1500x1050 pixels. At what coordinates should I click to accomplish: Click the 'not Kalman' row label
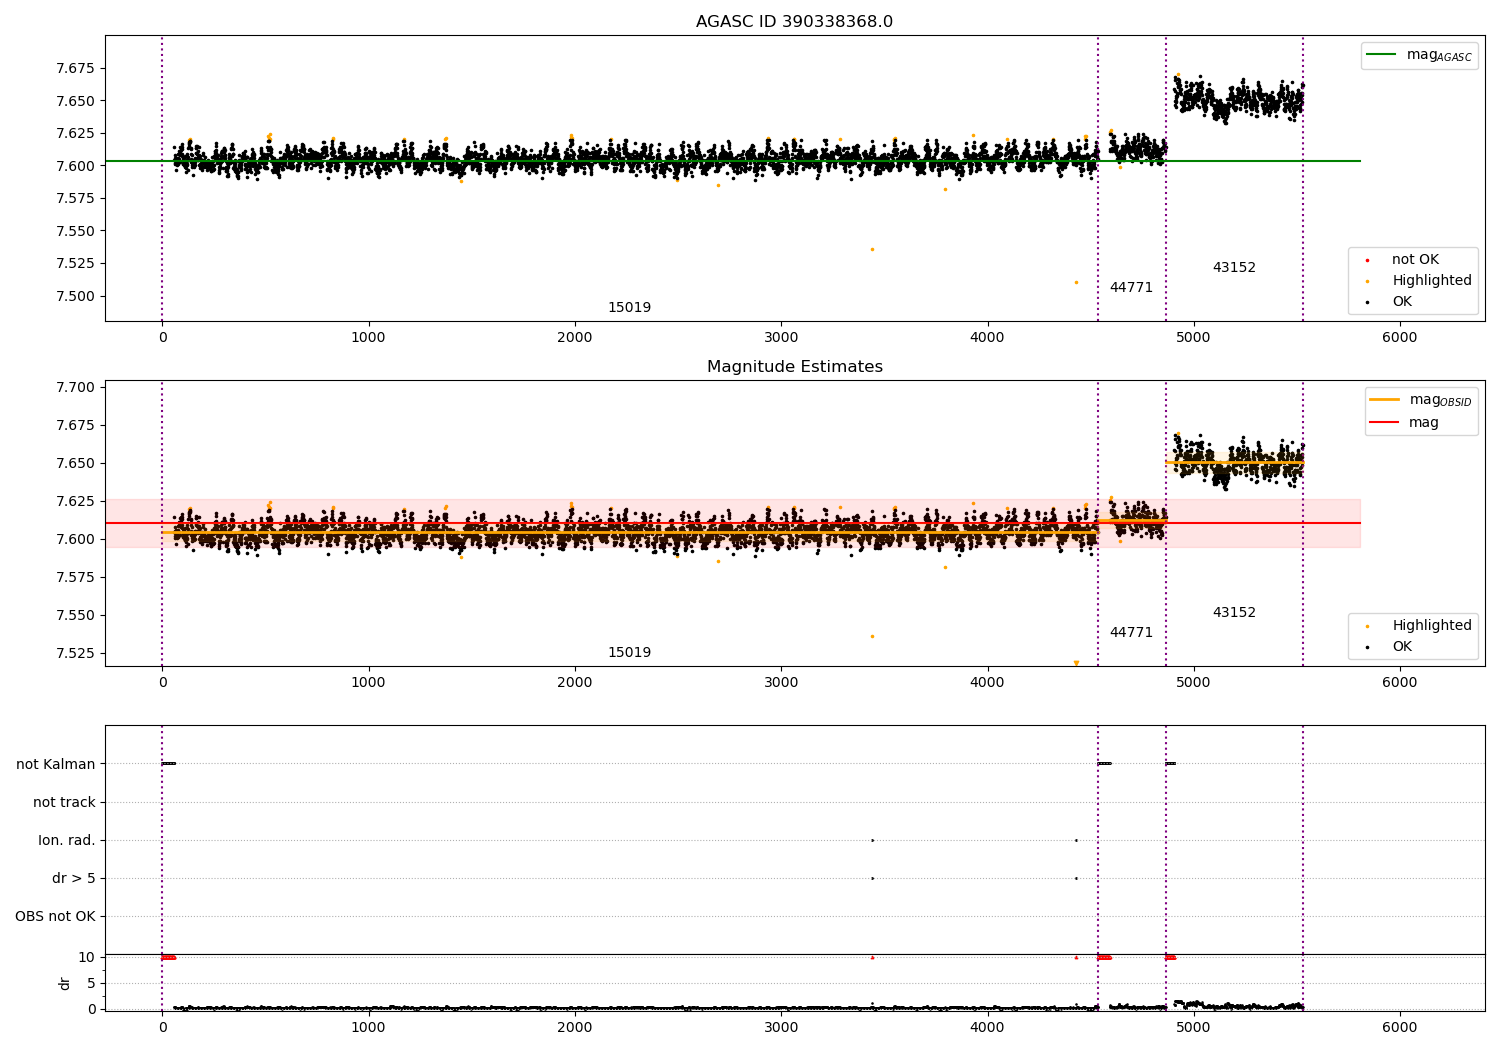56,765
